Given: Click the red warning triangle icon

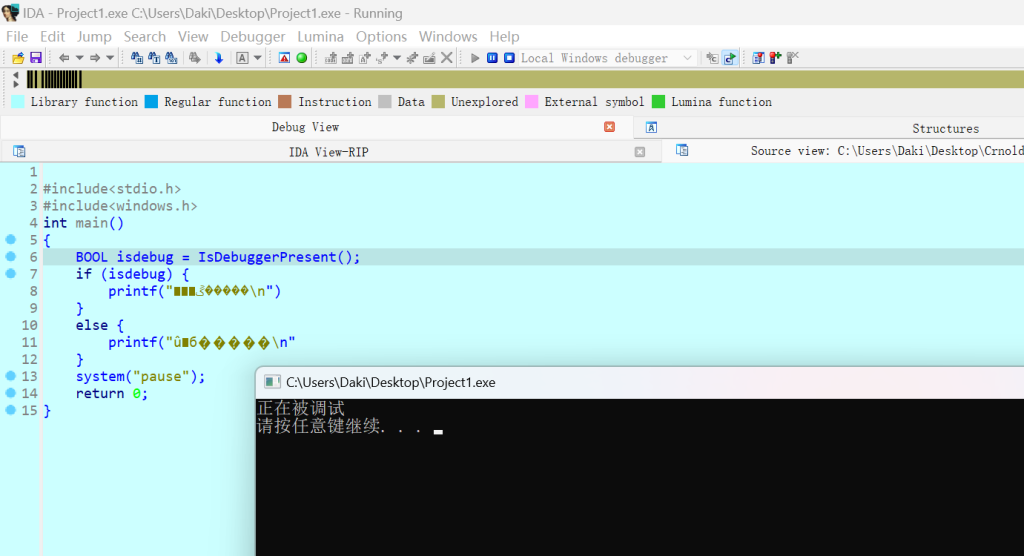Looking at the screenshot, I should pos(284,58).
